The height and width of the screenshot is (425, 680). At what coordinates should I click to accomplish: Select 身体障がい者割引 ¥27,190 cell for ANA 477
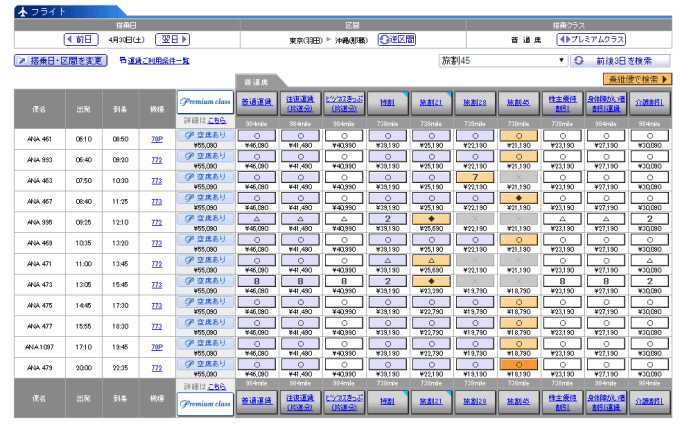[606, 323]
